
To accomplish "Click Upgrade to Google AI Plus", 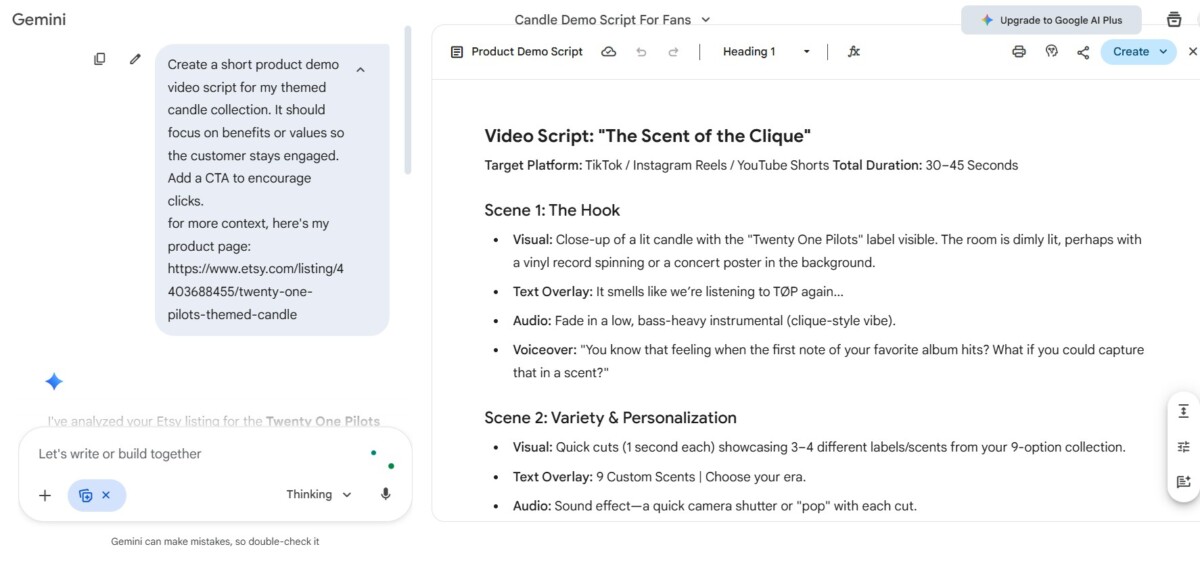I will [x=1051, y=20].
